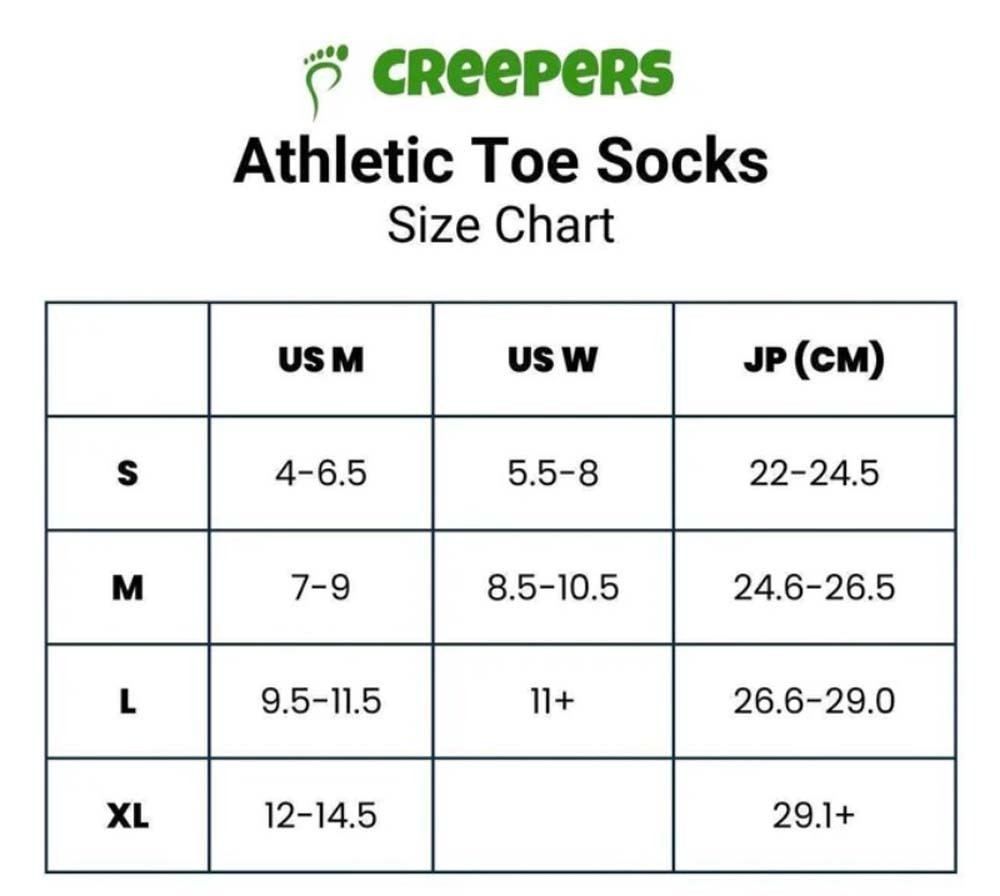
Task: Click the 8.5-10.5 women's size cell
Action: 552,587
